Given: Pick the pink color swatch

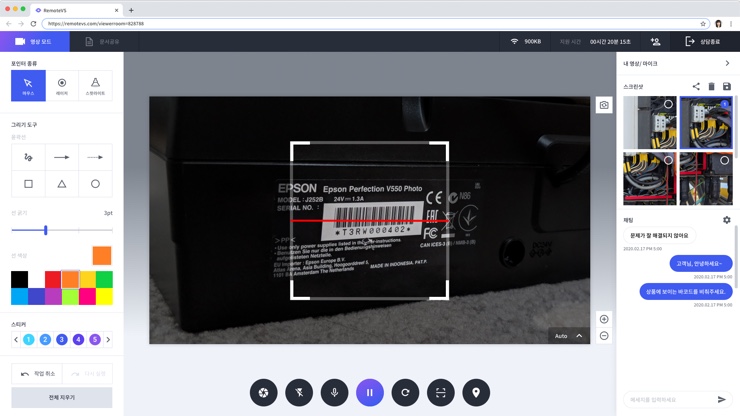Looking at the screenshot, I should click(x=87, y=297).
